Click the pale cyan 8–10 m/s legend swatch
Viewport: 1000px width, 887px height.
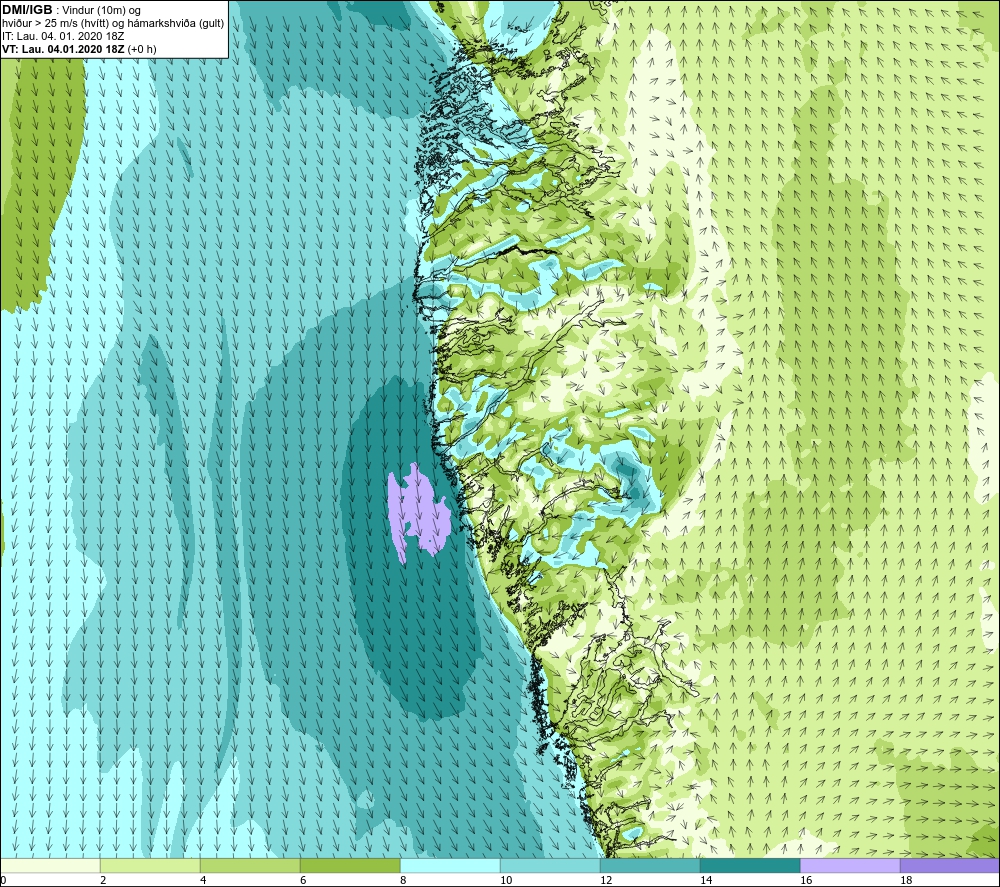point(450,865)
